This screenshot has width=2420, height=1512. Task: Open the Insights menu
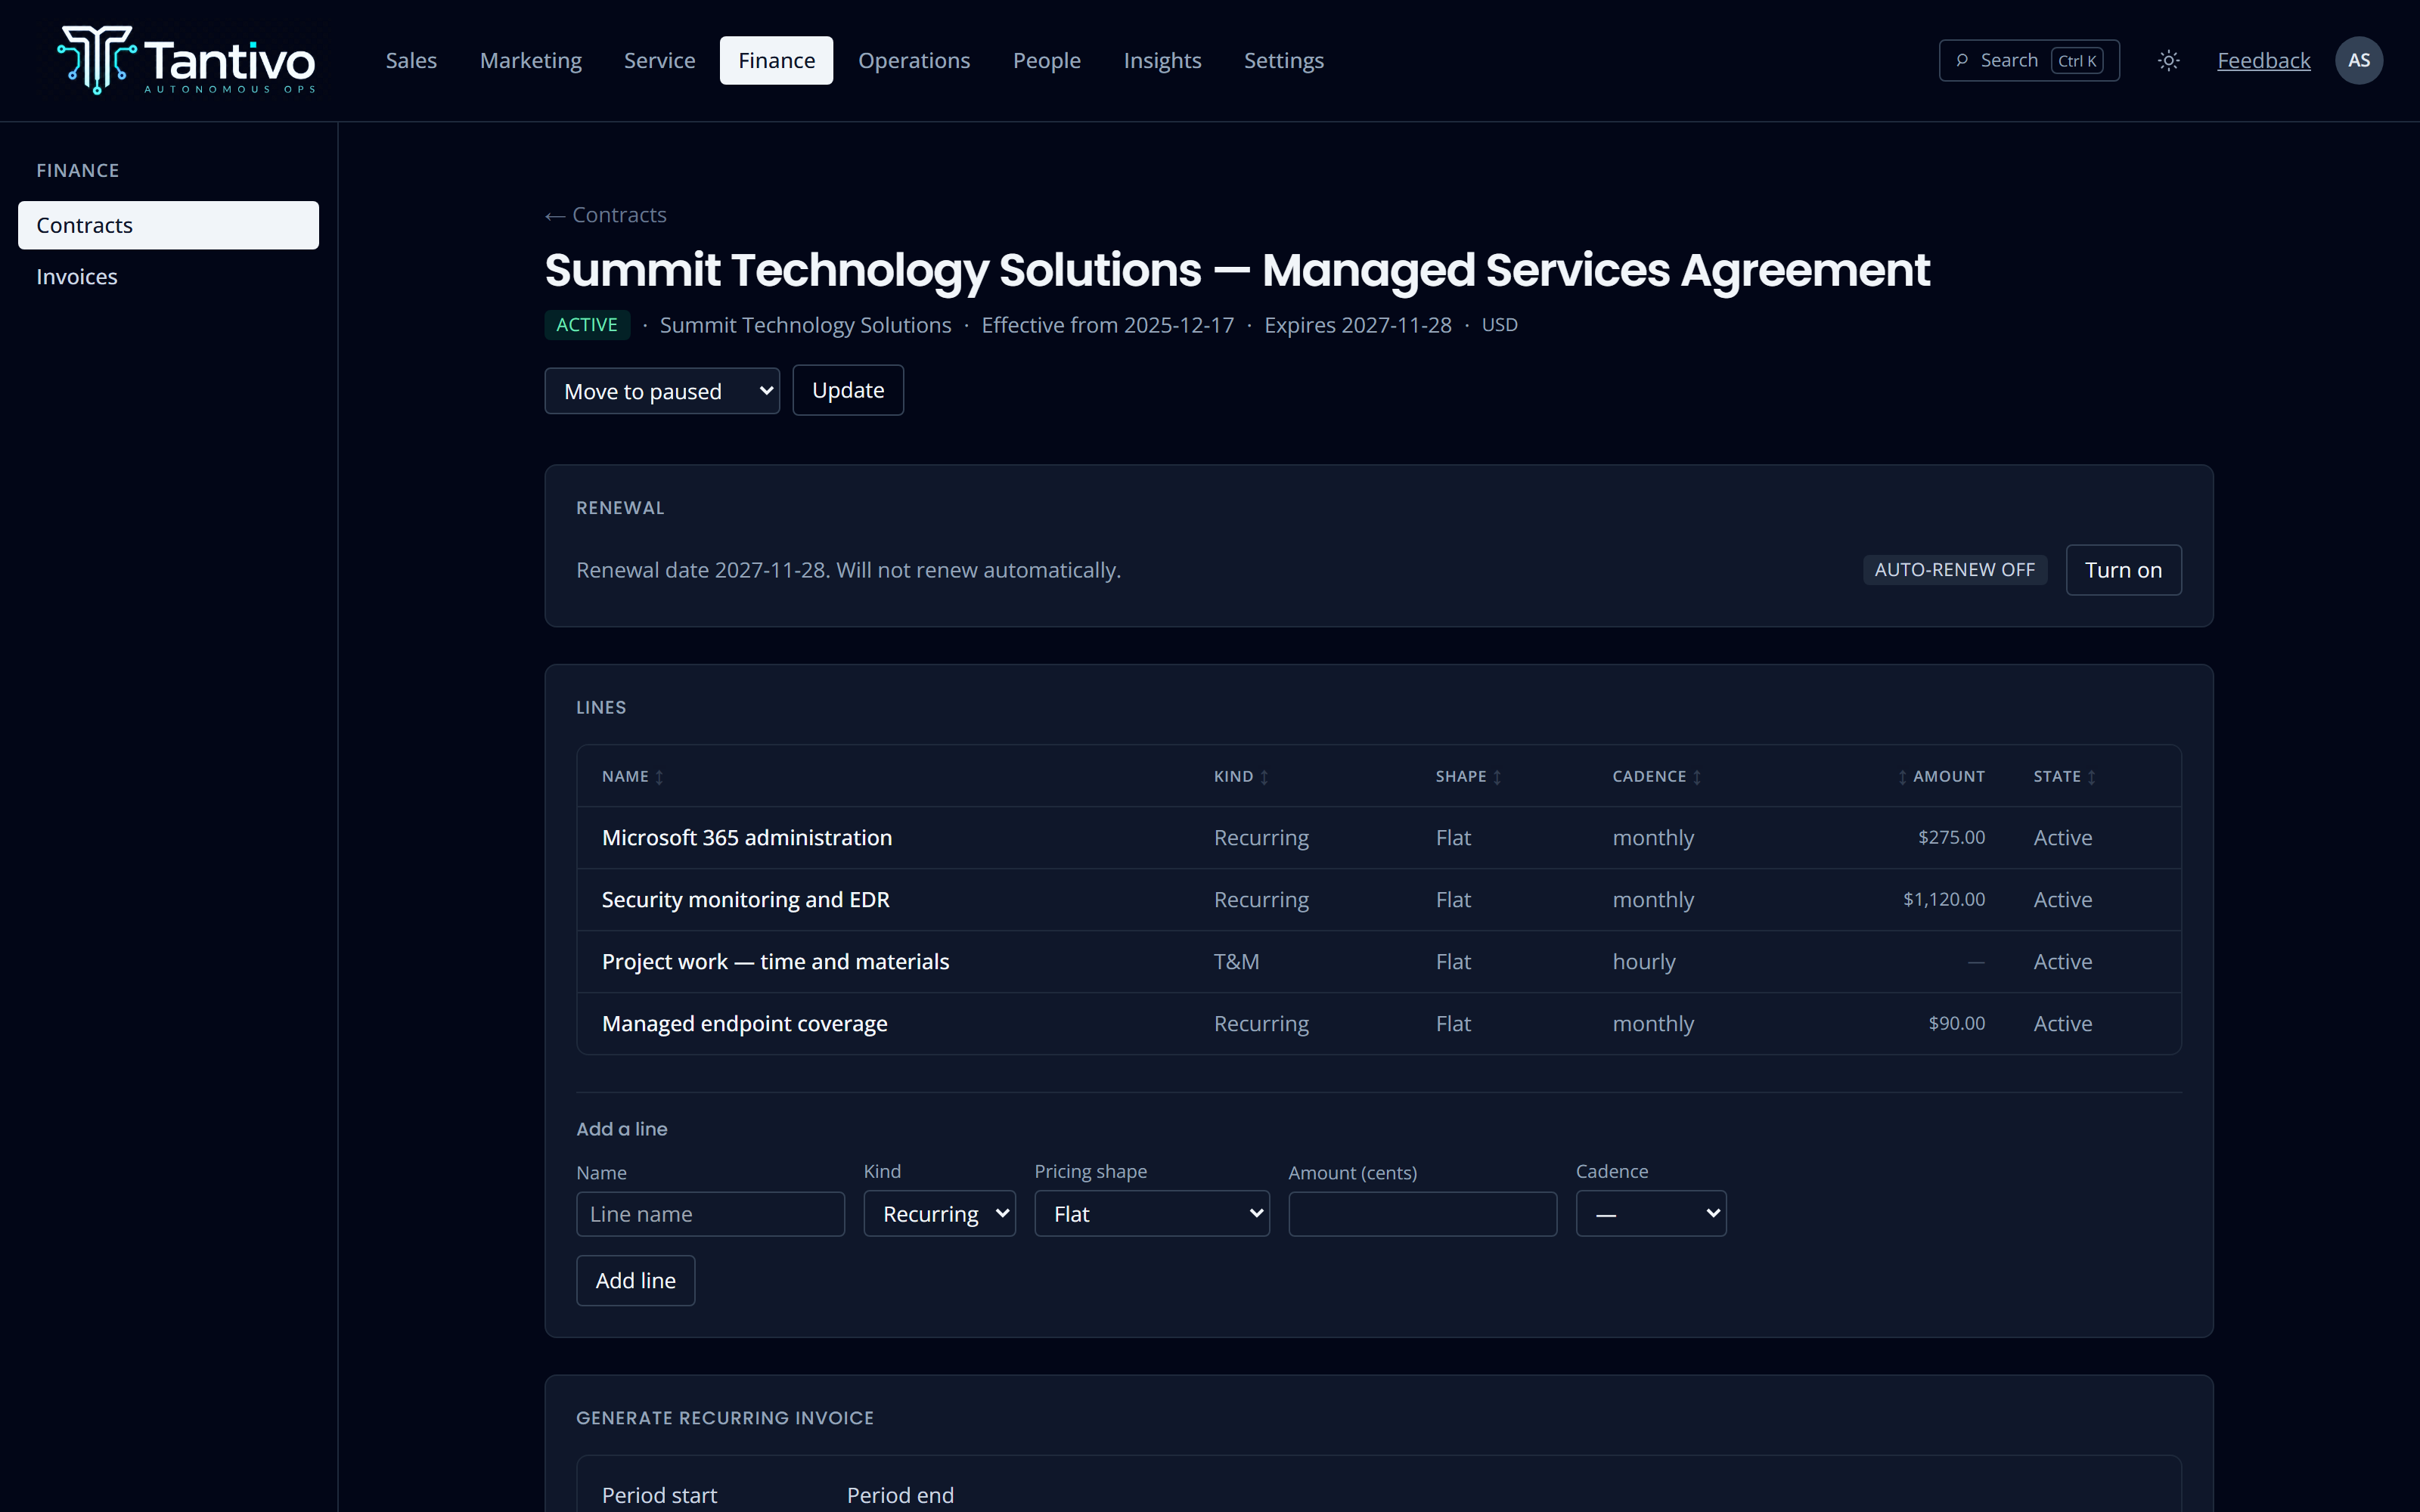tap(1162, 61)
